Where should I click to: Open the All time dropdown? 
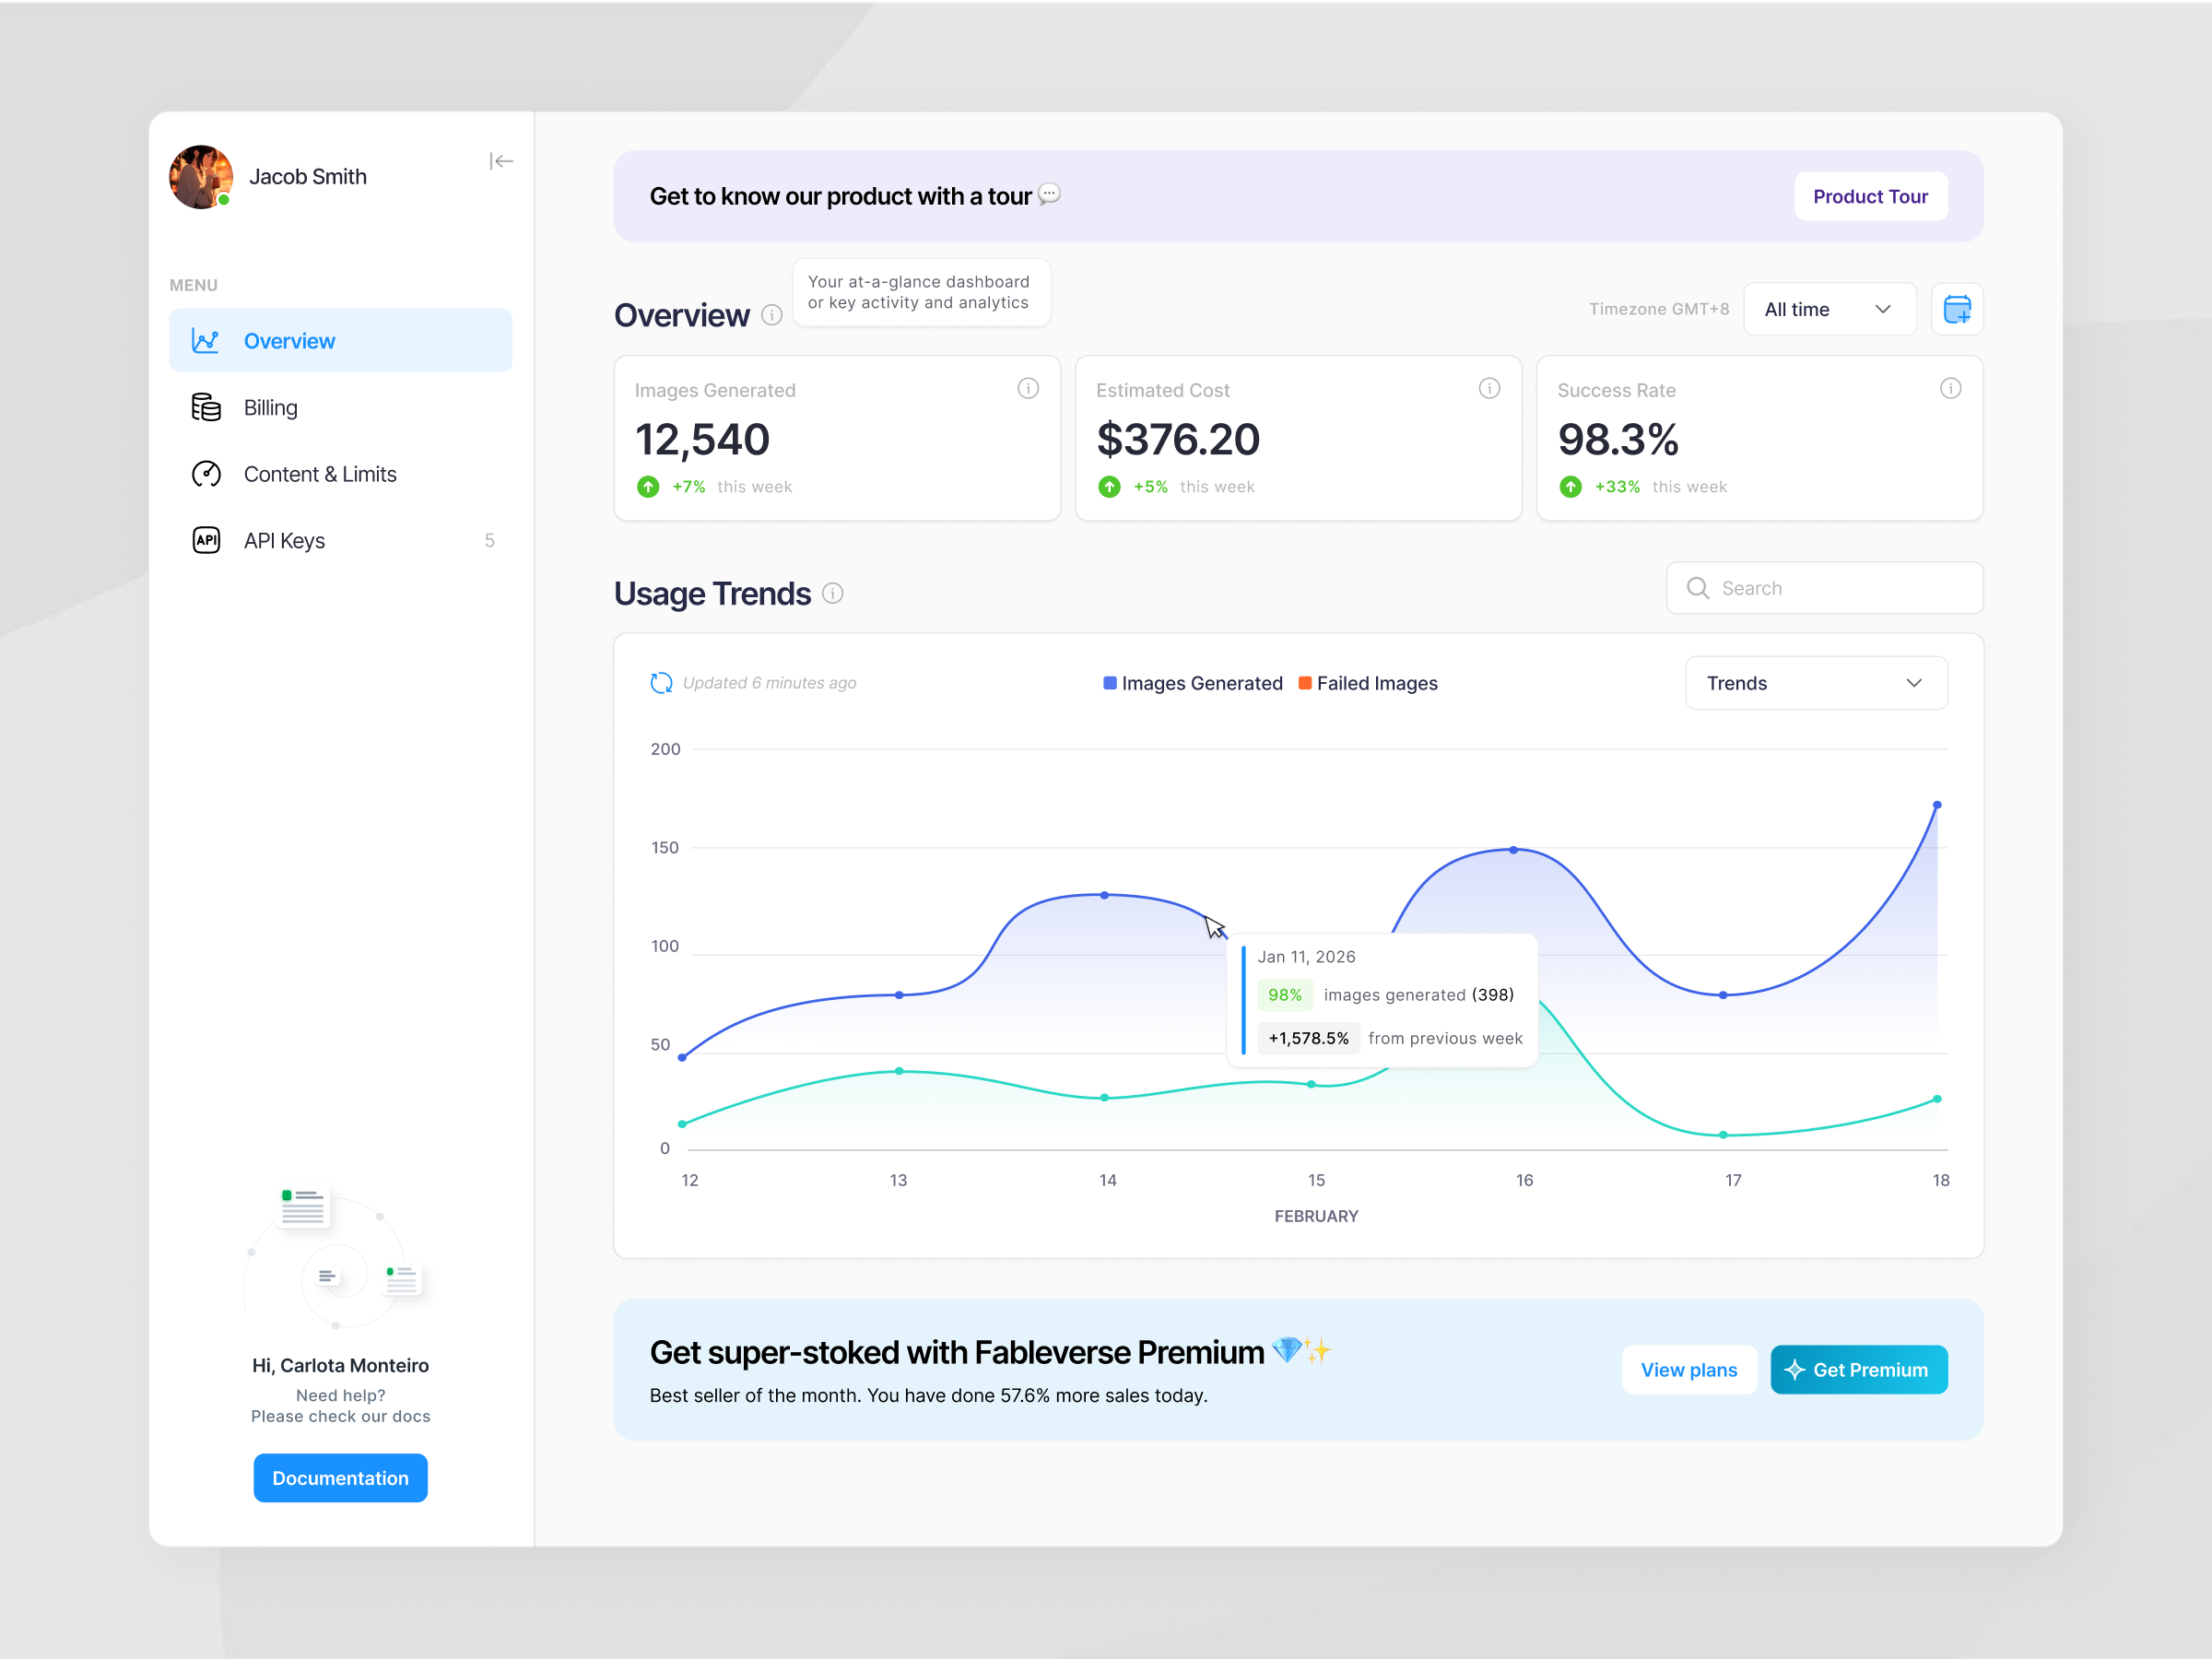(x=1829, y=309)
